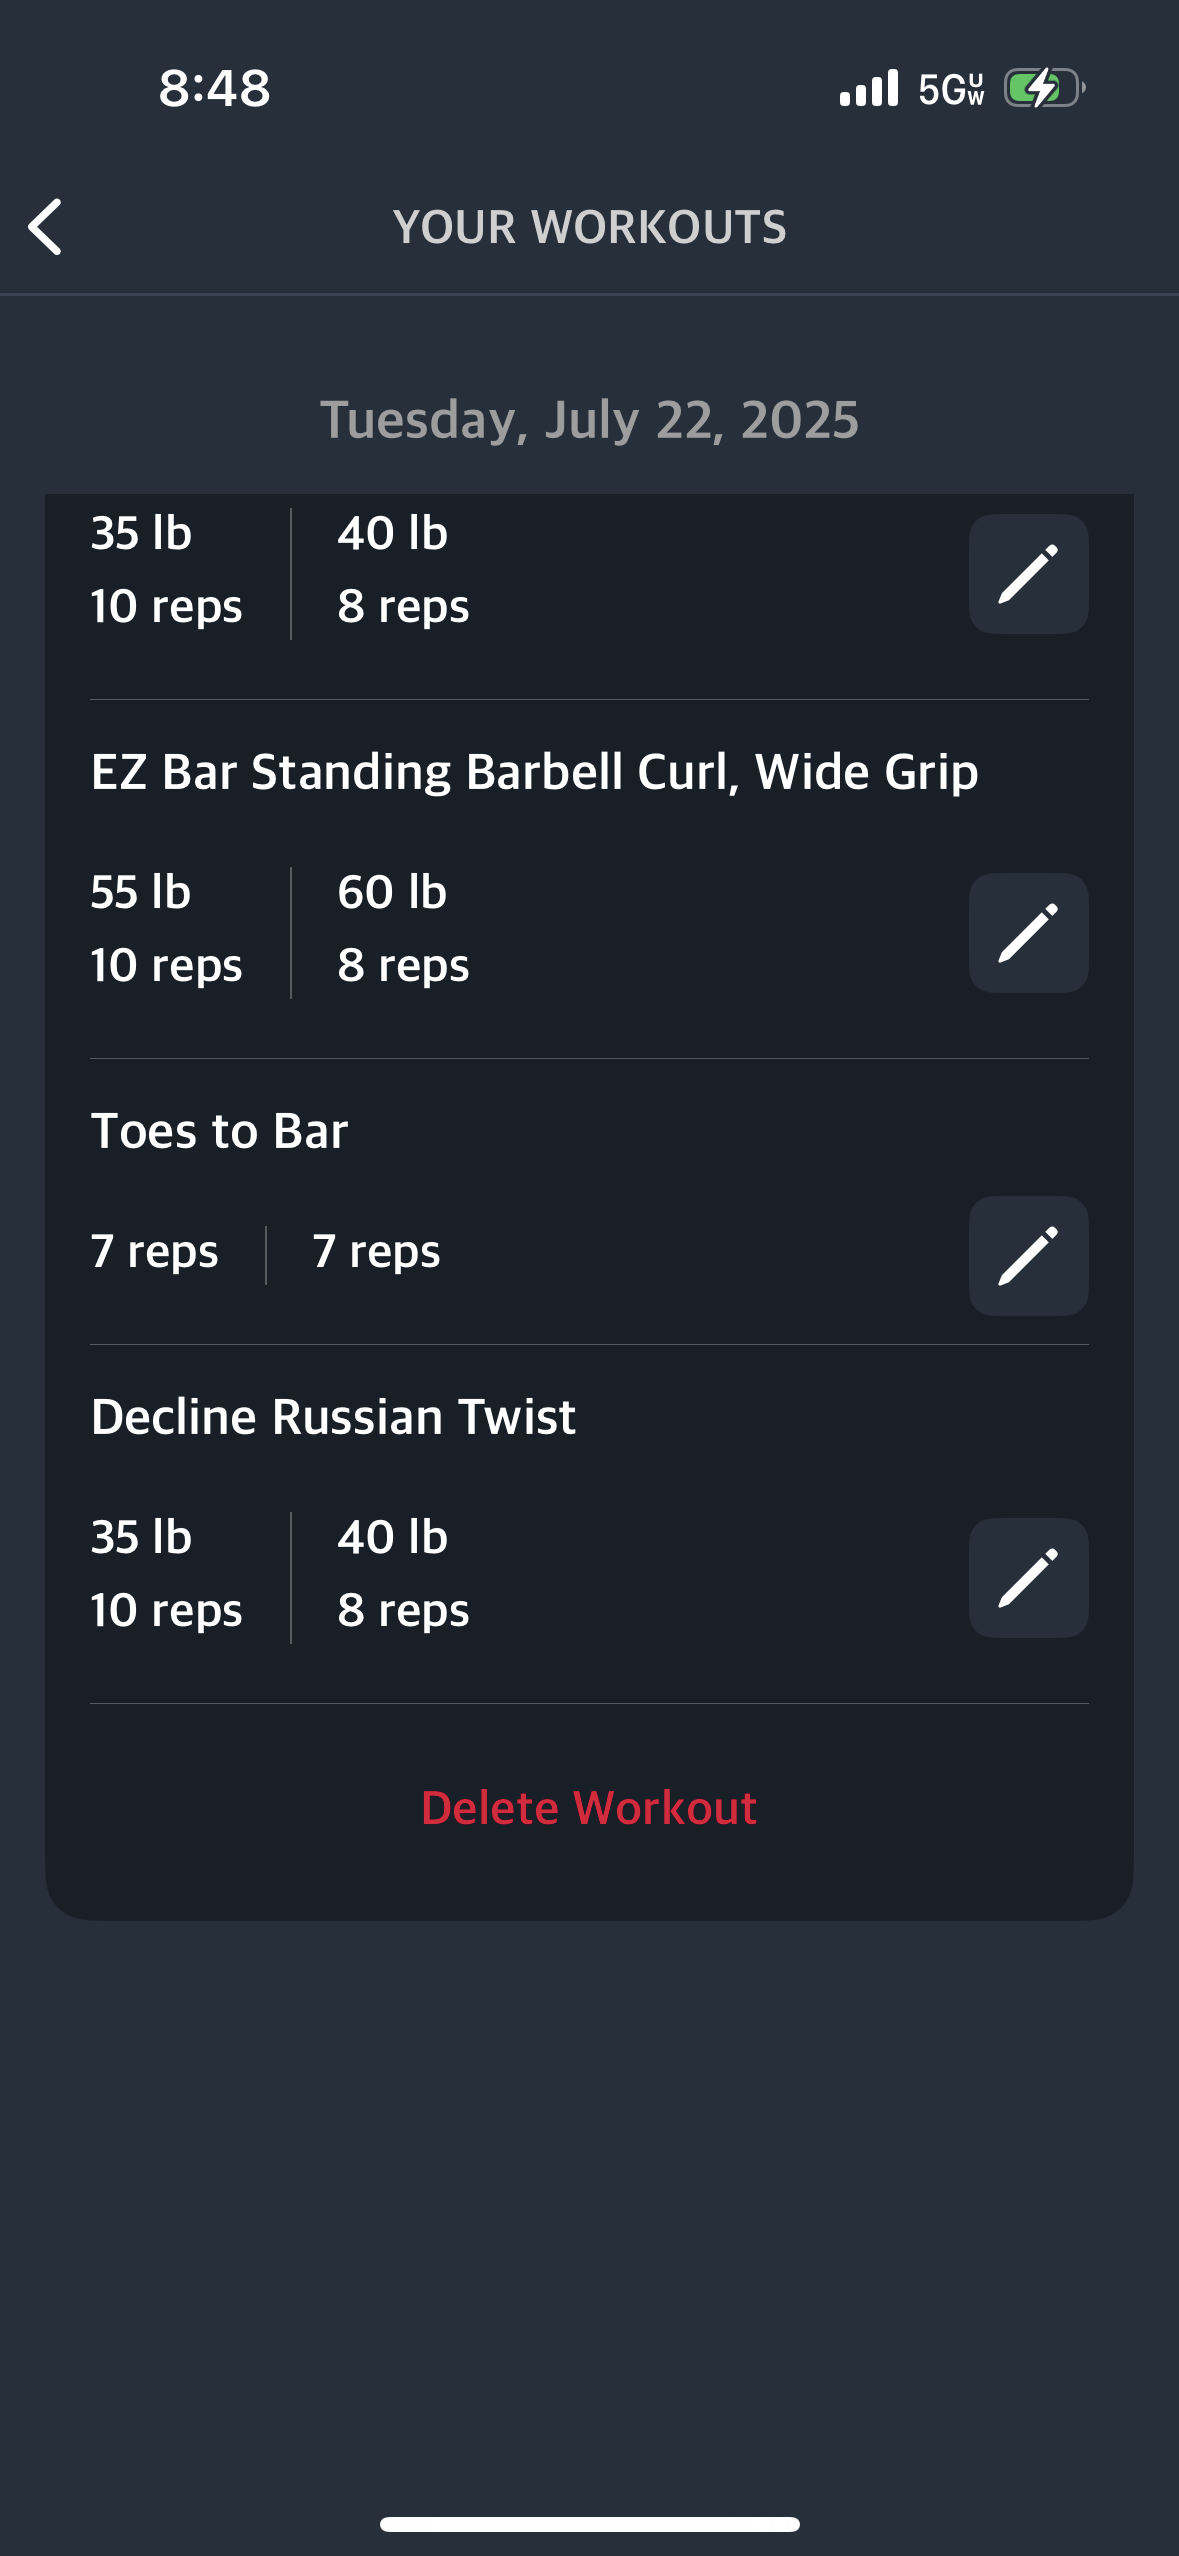
Task: Edit the Toes to Bar sets
Action: (1028, 1256)
